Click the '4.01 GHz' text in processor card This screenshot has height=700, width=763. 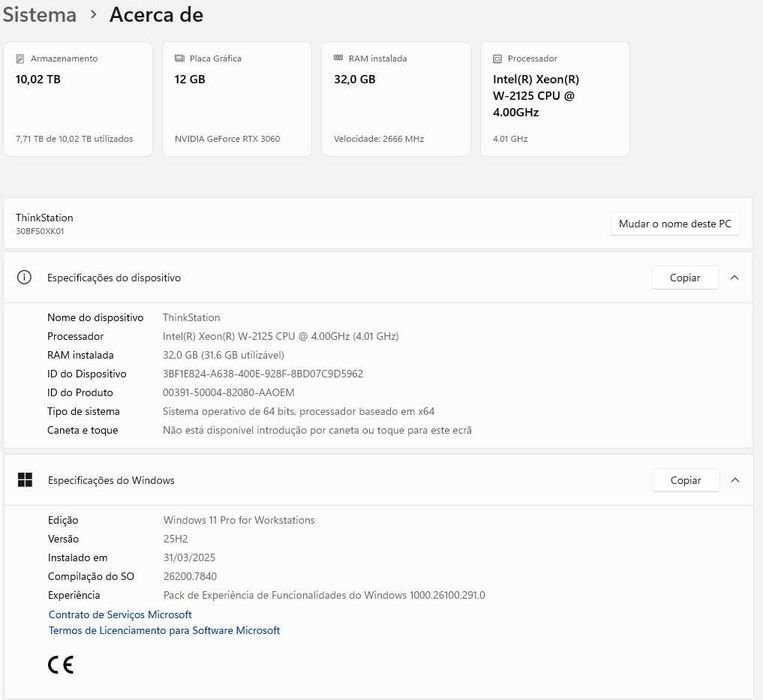tap(510, 139)
